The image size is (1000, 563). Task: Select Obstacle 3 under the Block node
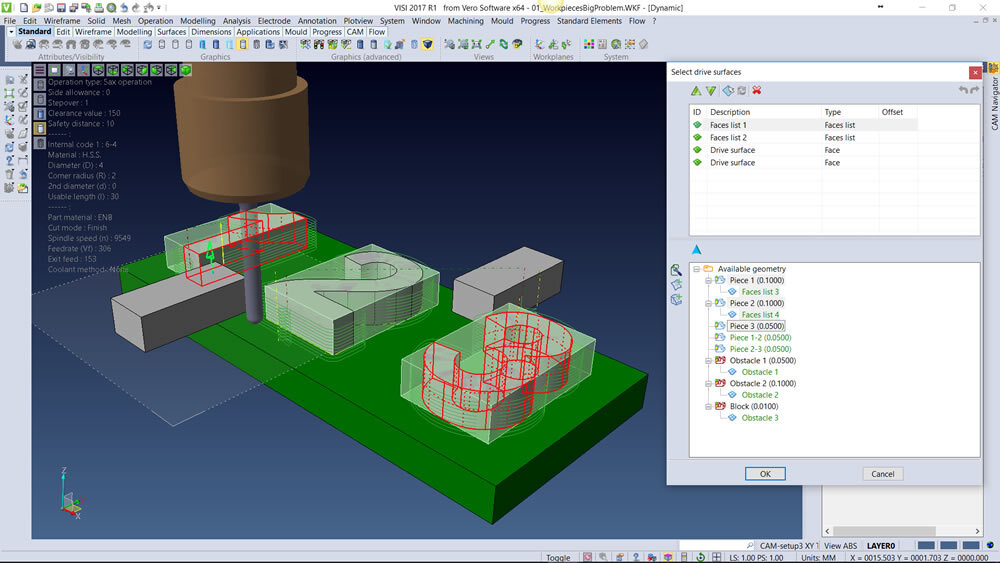(760, 418)
